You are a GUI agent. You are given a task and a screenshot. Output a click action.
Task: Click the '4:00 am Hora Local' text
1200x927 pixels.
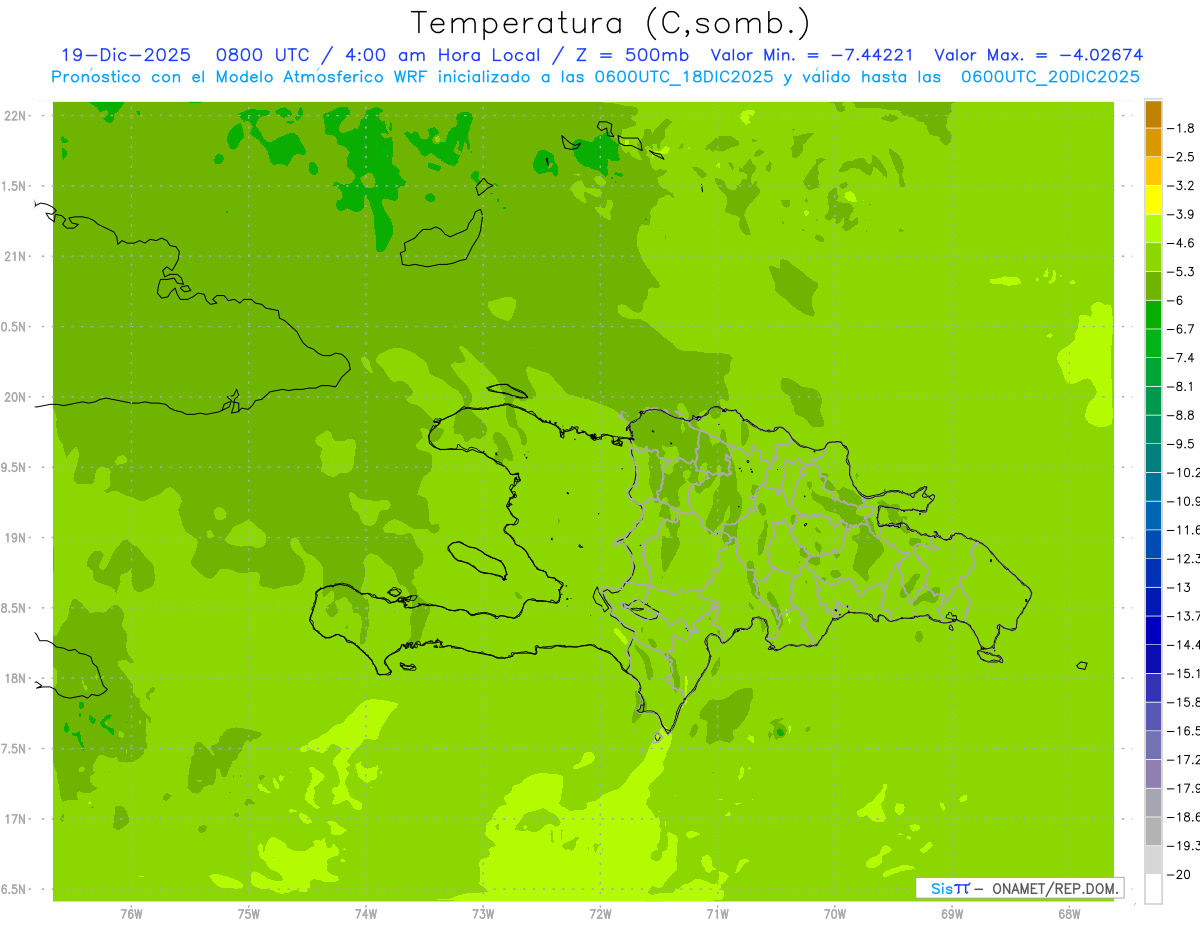445,55
